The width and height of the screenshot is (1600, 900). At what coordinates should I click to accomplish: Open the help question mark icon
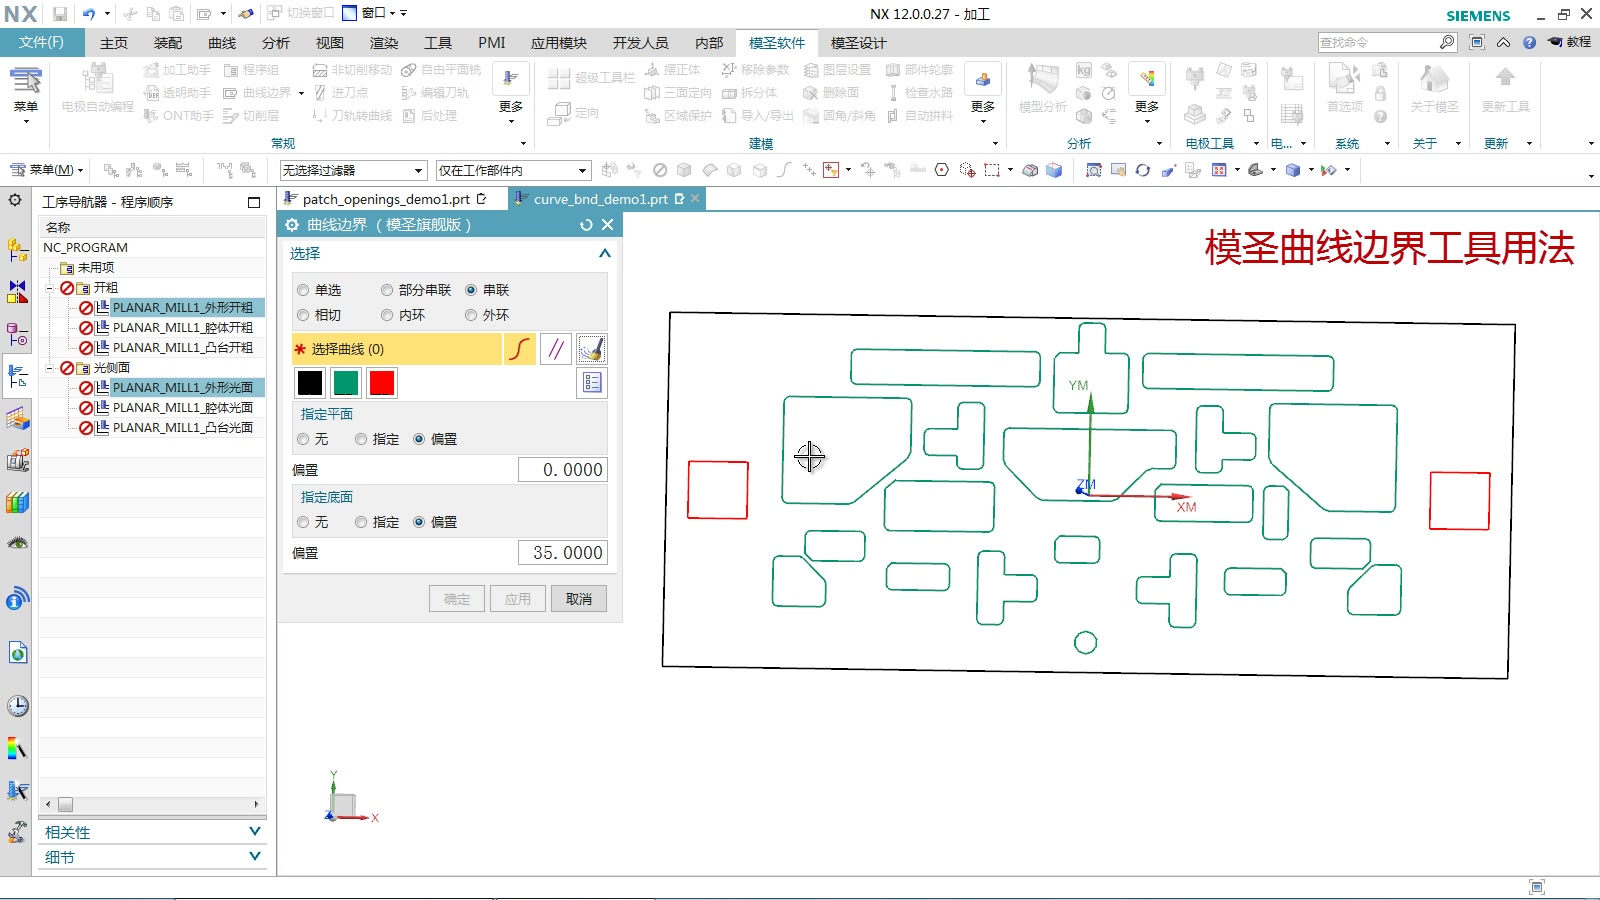(1529, 42)
